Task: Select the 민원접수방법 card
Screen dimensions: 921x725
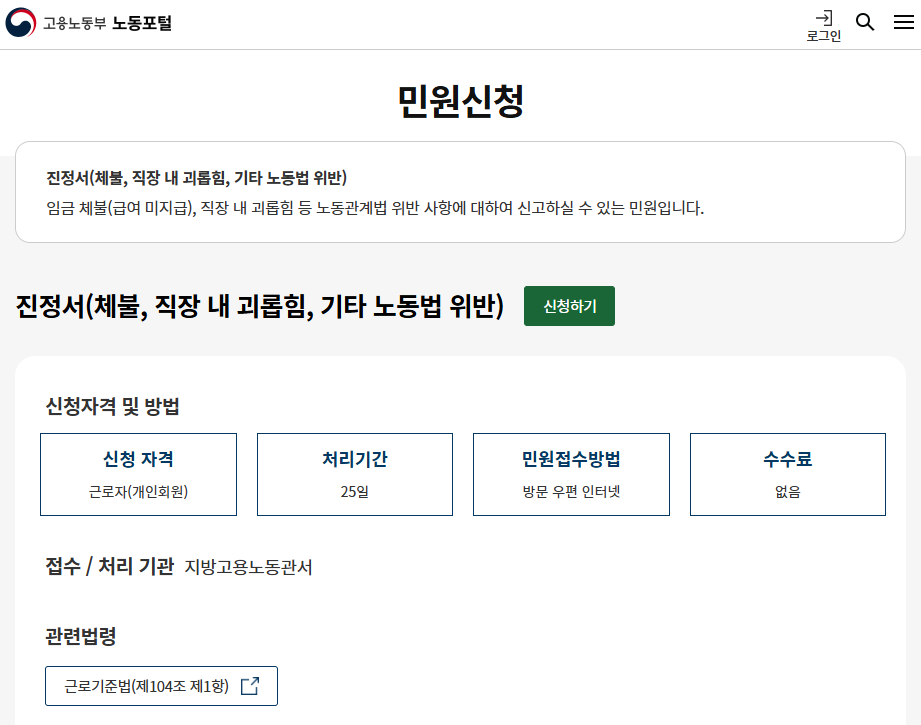Action: [x=571, y=474]
